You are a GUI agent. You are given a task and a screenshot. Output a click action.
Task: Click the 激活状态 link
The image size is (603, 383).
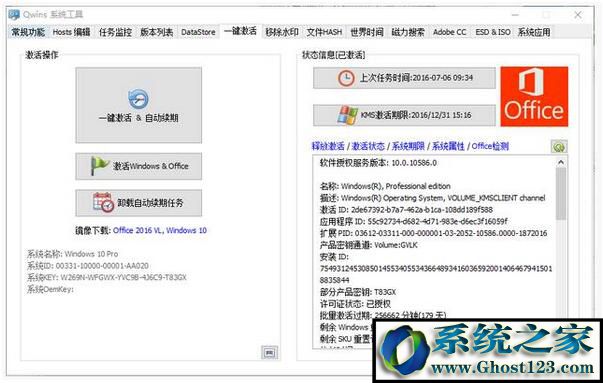pos(368,146)
